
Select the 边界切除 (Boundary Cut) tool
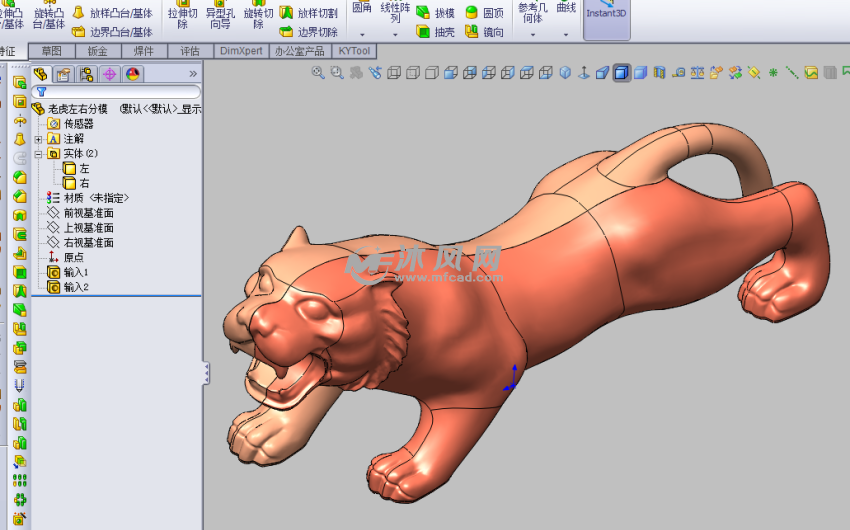pos(309,32)
